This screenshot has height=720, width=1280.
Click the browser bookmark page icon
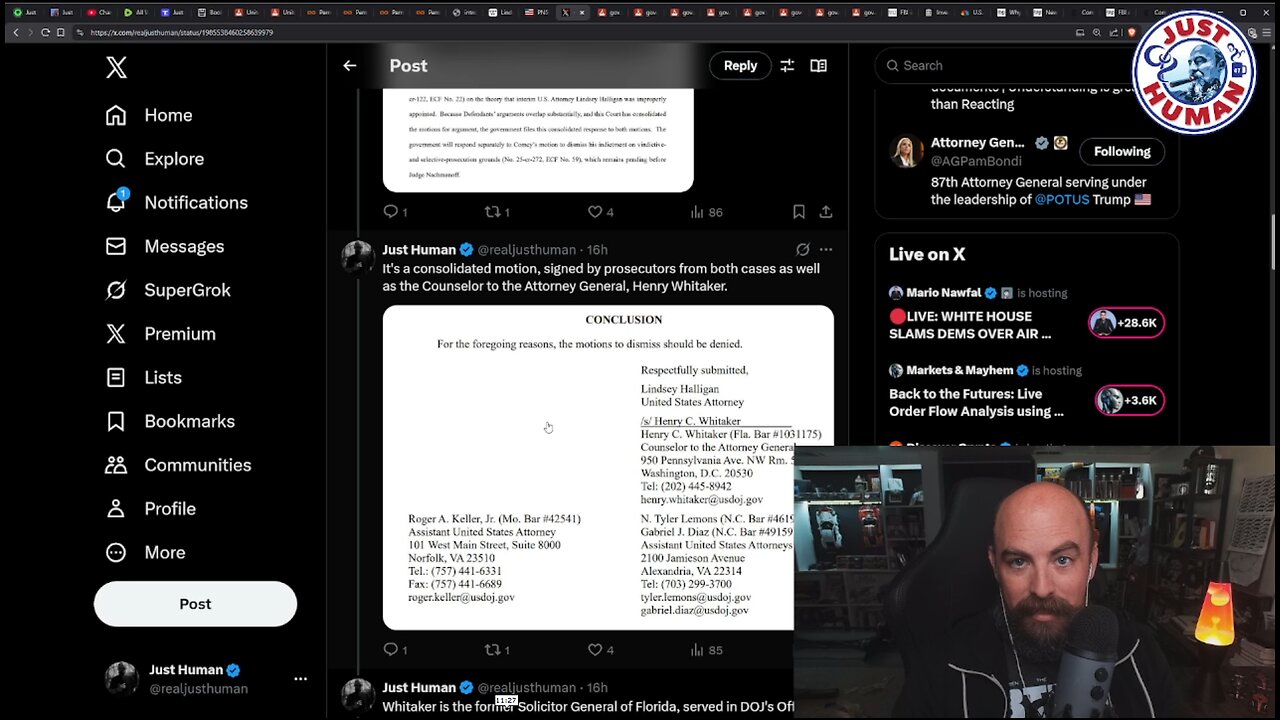tap(60, 32)
